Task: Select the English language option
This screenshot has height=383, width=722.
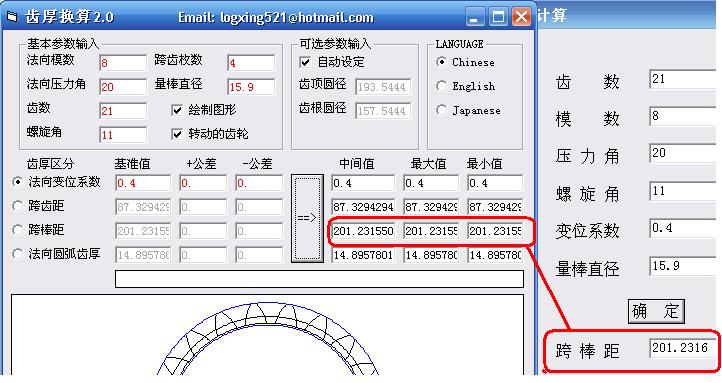Action: coord(441,86)
